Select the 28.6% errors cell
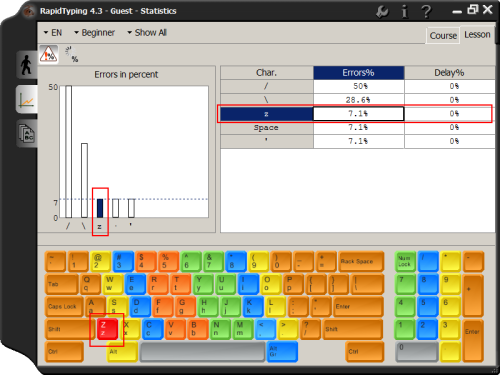The image size is (500, 375). coord(359,100)
